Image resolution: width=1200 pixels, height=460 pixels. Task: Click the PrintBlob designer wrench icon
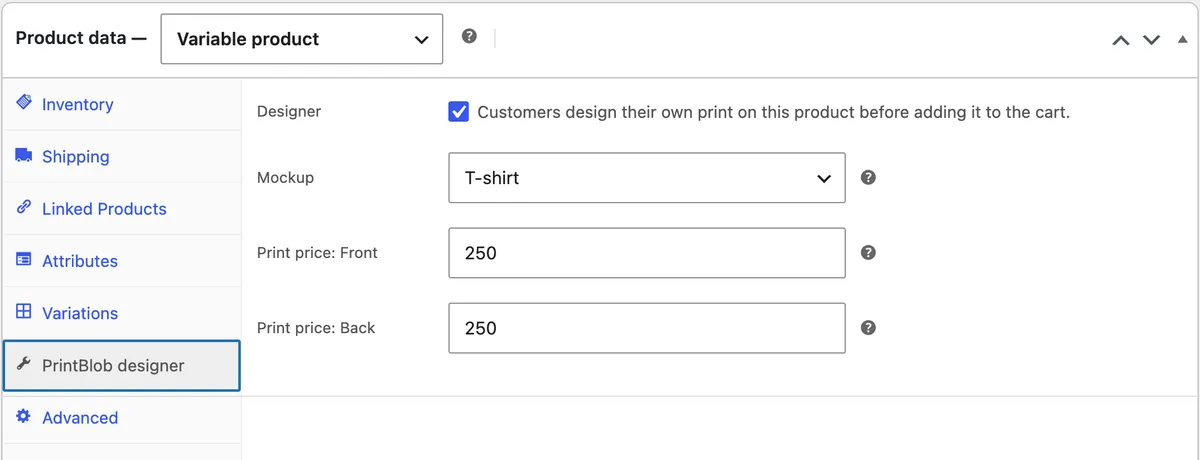[x=24, y=364]
